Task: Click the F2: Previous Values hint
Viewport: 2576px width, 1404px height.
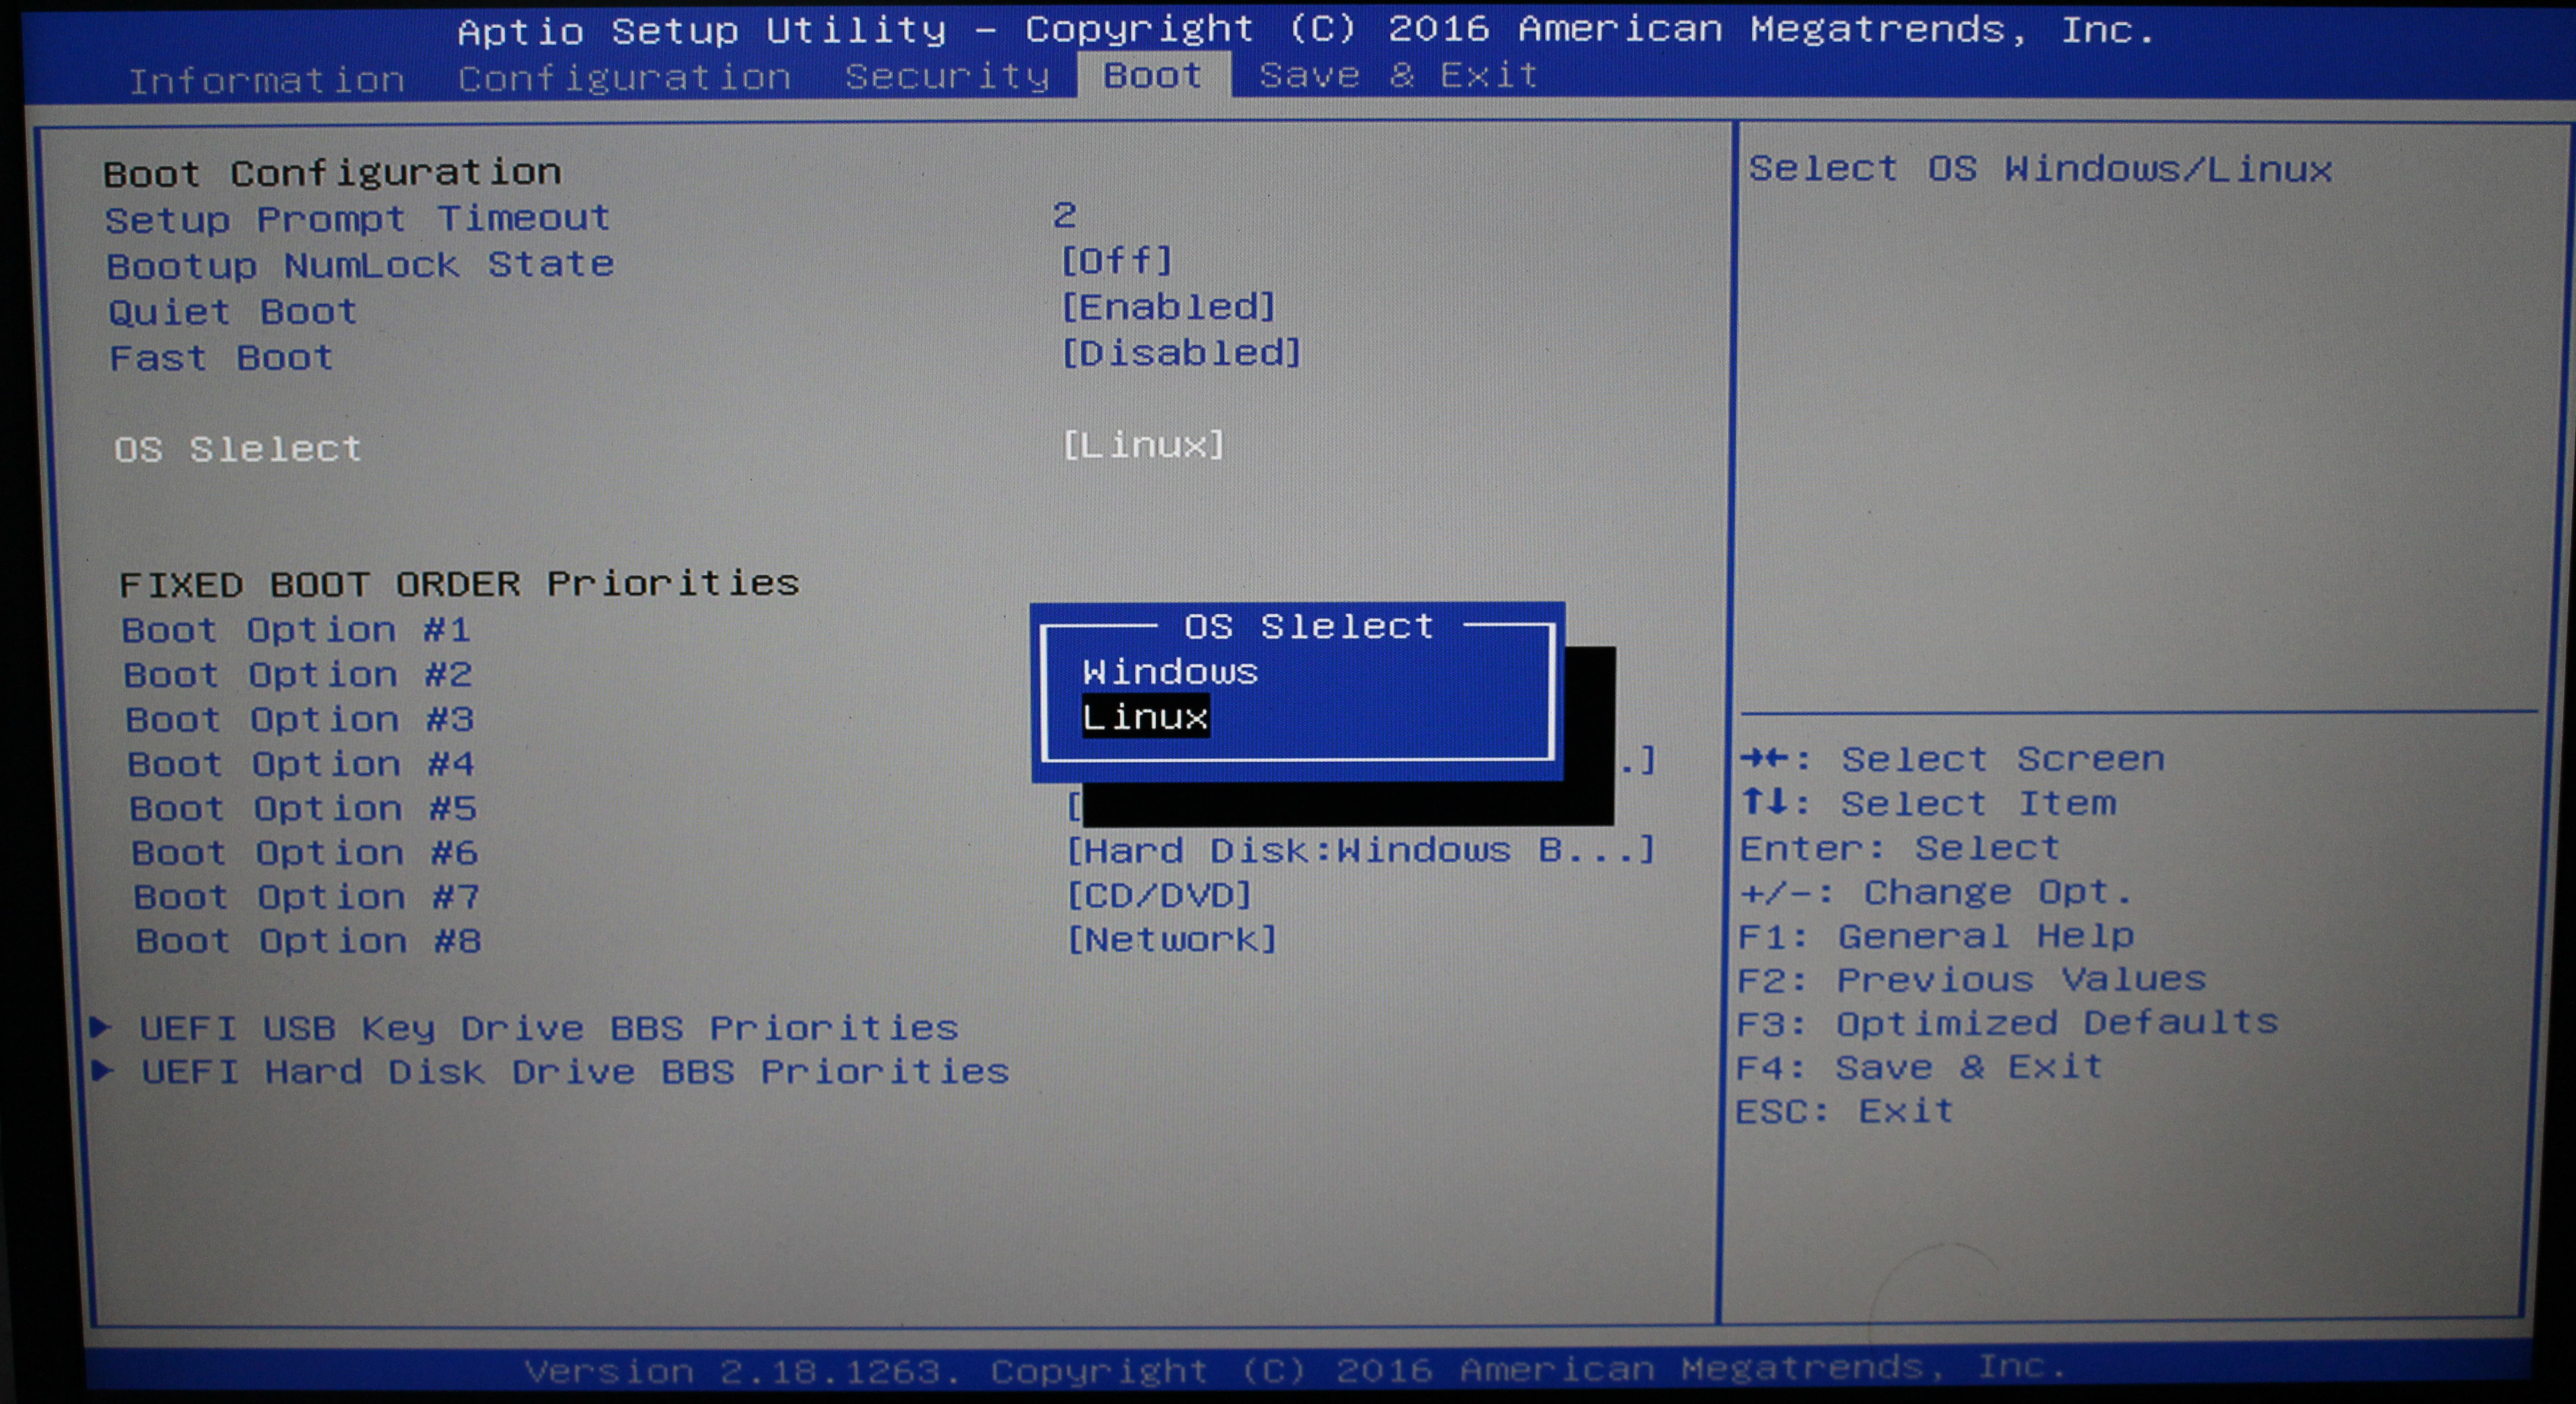Action: [x=1972, y=979]
